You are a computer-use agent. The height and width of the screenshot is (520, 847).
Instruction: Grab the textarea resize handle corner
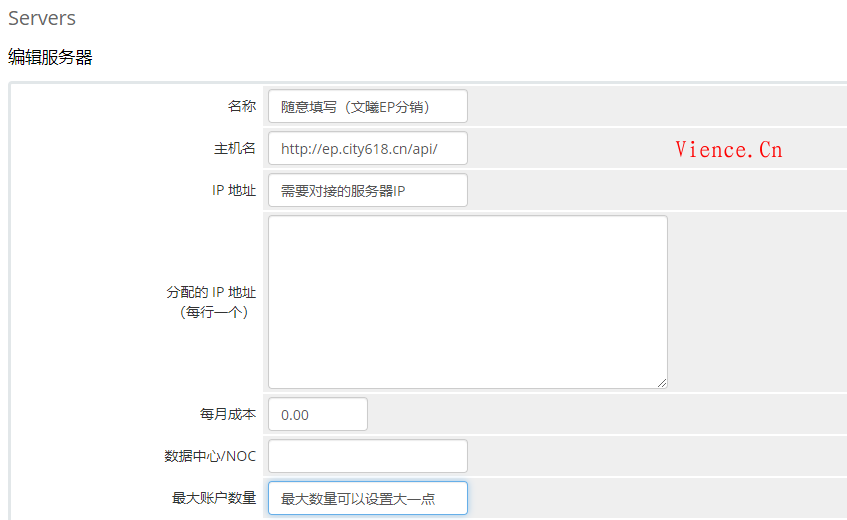(662, 382)
